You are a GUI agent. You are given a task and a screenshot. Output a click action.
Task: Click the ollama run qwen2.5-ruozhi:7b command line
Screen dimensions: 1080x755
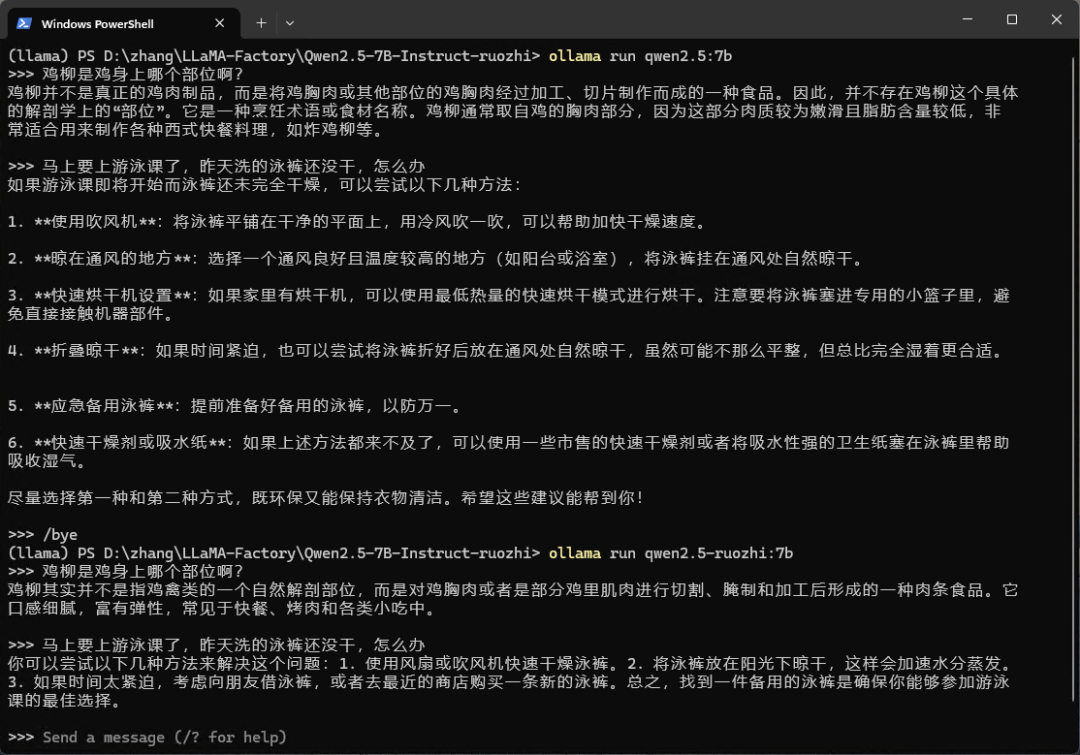click(671, 553)
